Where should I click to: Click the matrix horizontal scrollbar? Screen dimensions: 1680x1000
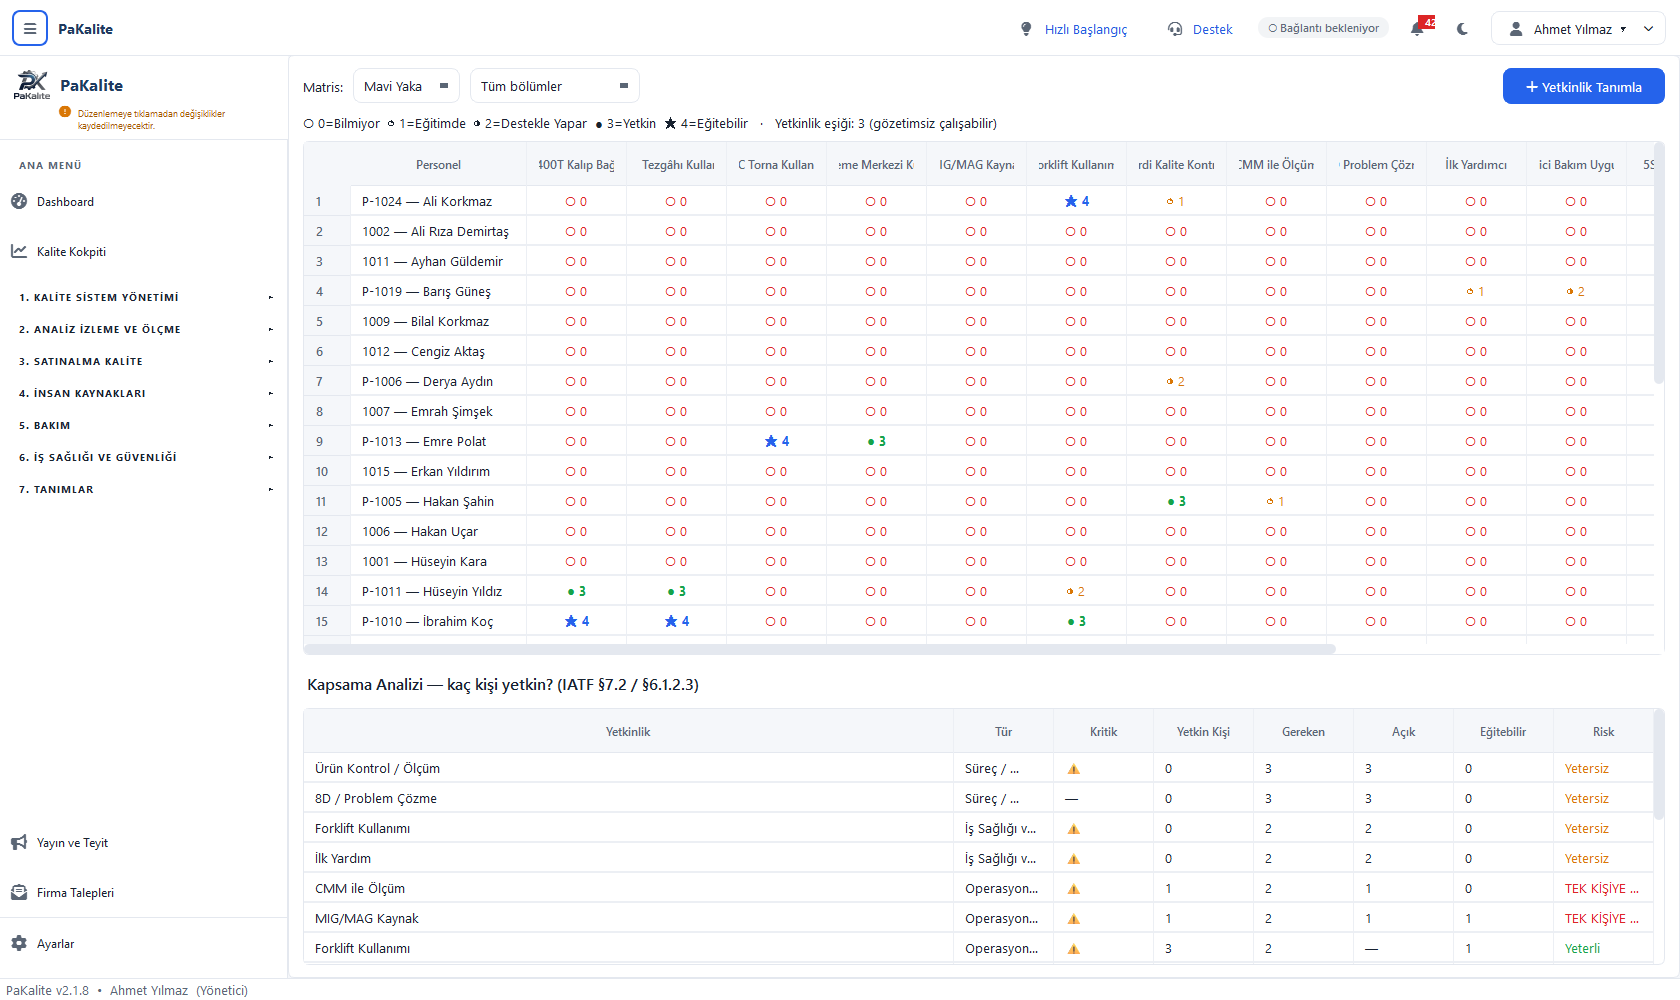tap(820, 649)
